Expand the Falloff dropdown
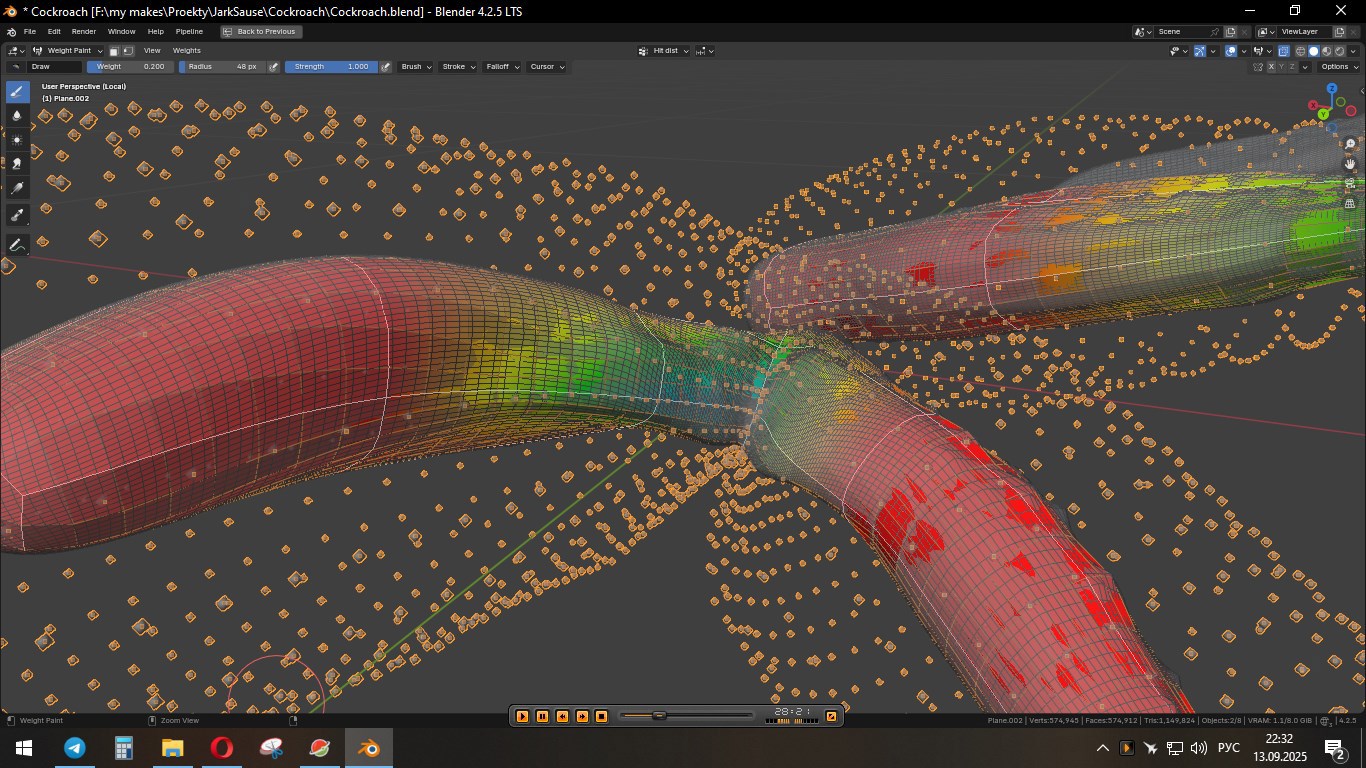The width and height of the screenshot is (1366, 768). 500,67
